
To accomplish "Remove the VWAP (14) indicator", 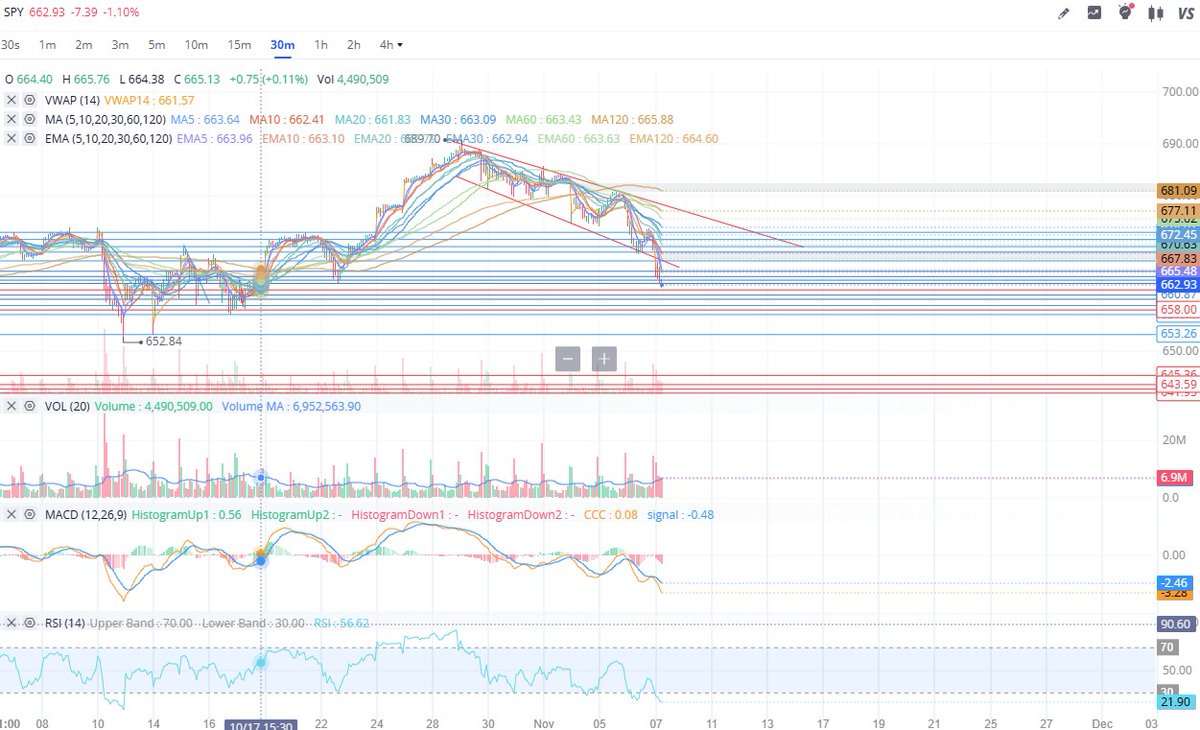I will point(12,100).
